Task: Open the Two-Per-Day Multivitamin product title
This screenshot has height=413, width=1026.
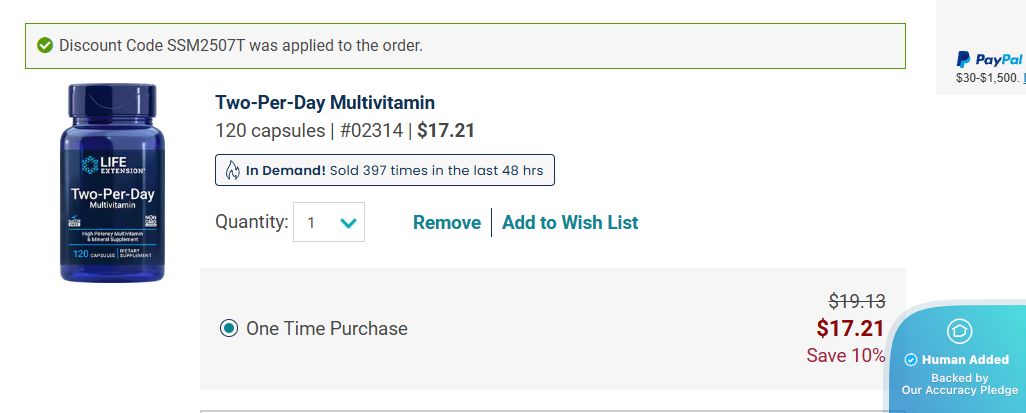Action: pyautogui.click(x=325, y=102)
